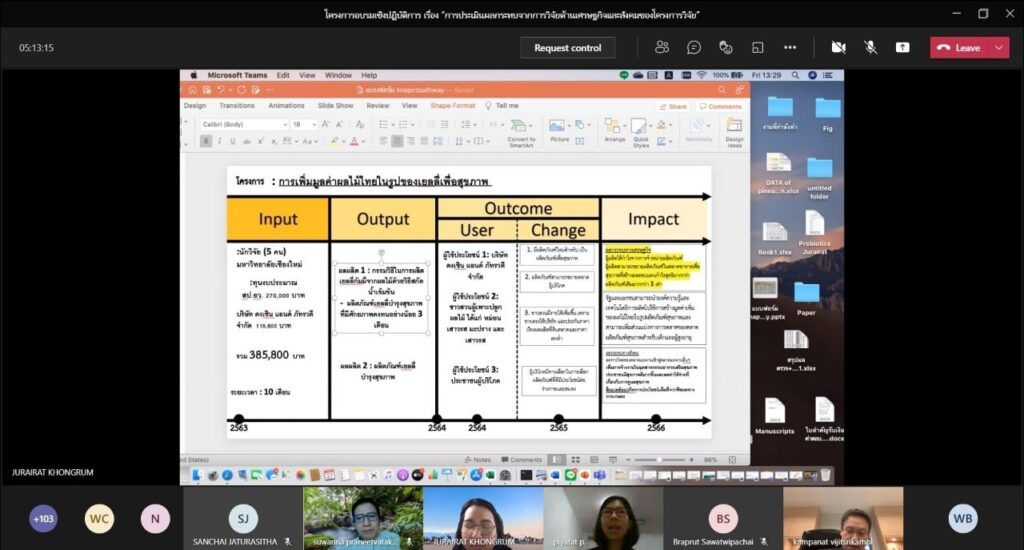This screenshot has height=550, width=1024.
Task: Click the +103 more participants avatar
Action: [x=43, y=518]
